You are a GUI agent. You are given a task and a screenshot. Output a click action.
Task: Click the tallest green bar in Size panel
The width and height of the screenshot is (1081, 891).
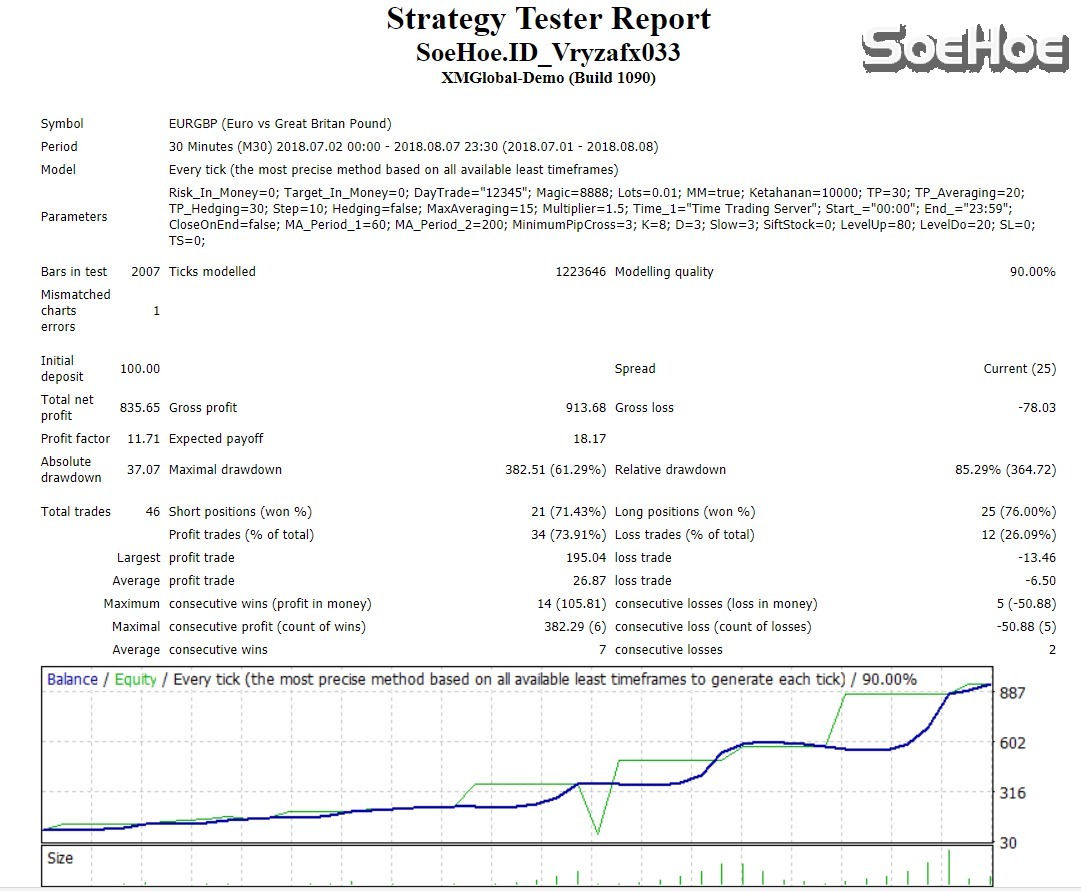(x=948, y=868)
